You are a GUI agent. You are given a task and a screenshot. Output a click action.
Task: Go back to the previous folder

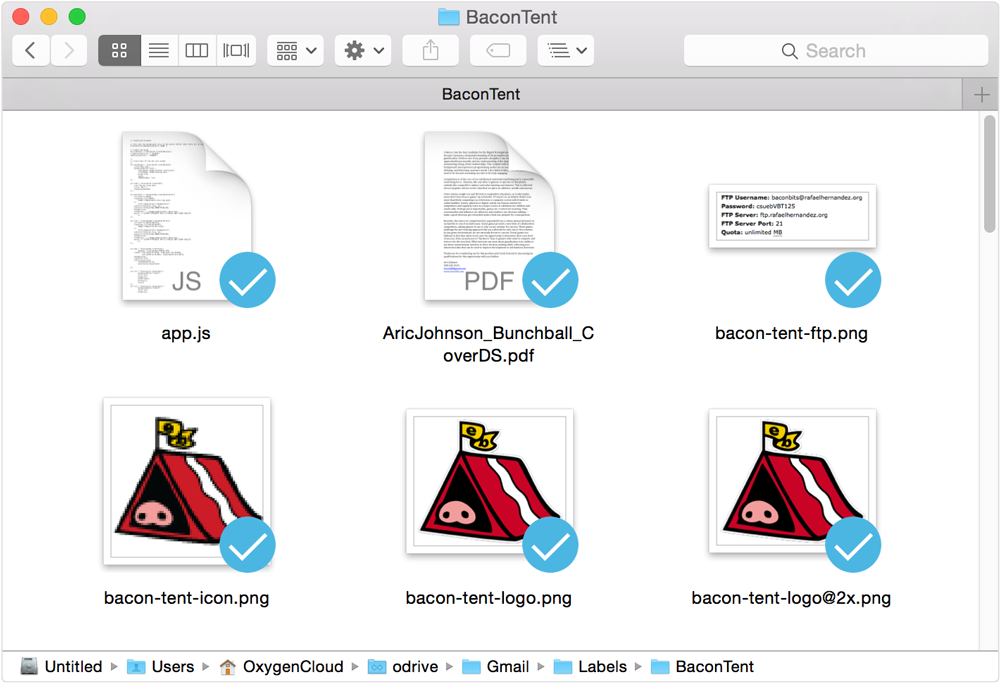(30, 50)
